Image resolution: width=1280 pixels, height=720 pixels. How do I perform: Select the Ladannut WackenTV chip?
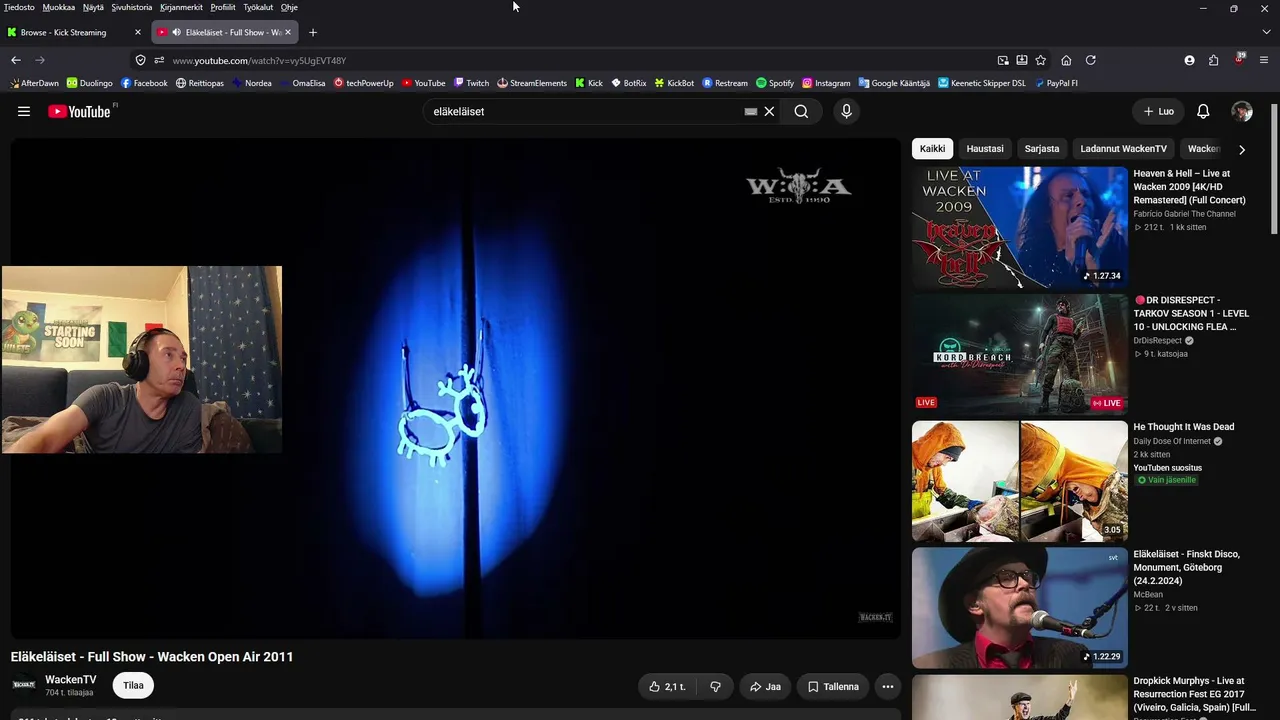point(1123,149)
